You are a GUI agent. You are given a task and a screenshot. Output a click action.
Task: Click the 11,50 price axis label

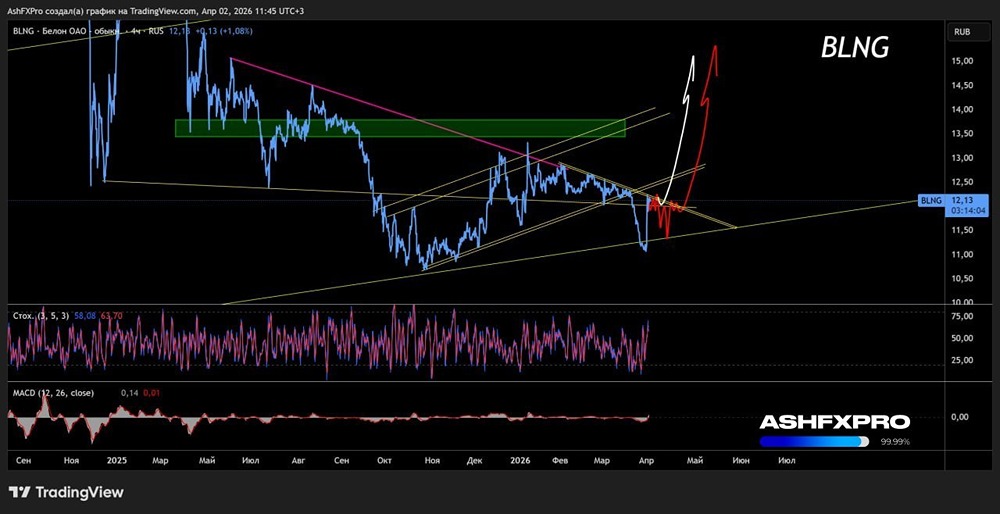tap(962, 230)
